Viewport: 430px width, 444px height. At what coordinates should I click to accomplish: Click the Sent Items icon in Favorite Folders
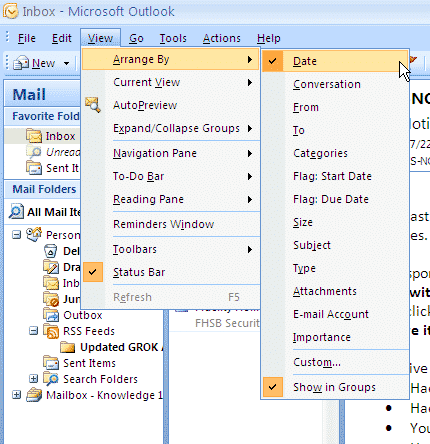coord(34,168)
